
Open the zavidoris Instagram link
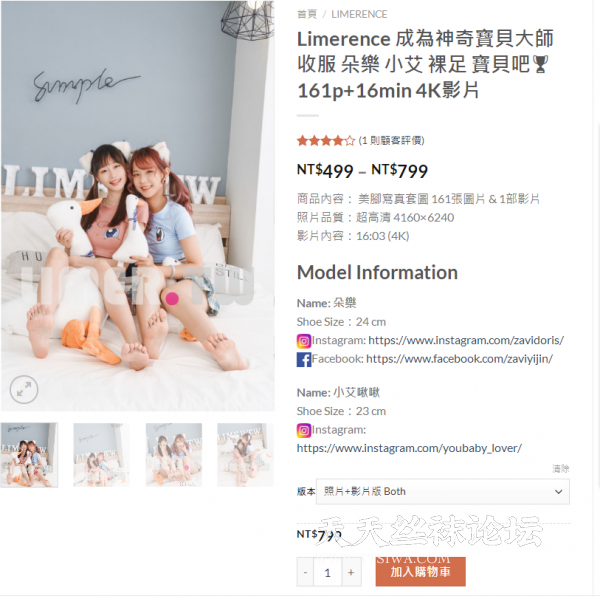coord(466,340)
